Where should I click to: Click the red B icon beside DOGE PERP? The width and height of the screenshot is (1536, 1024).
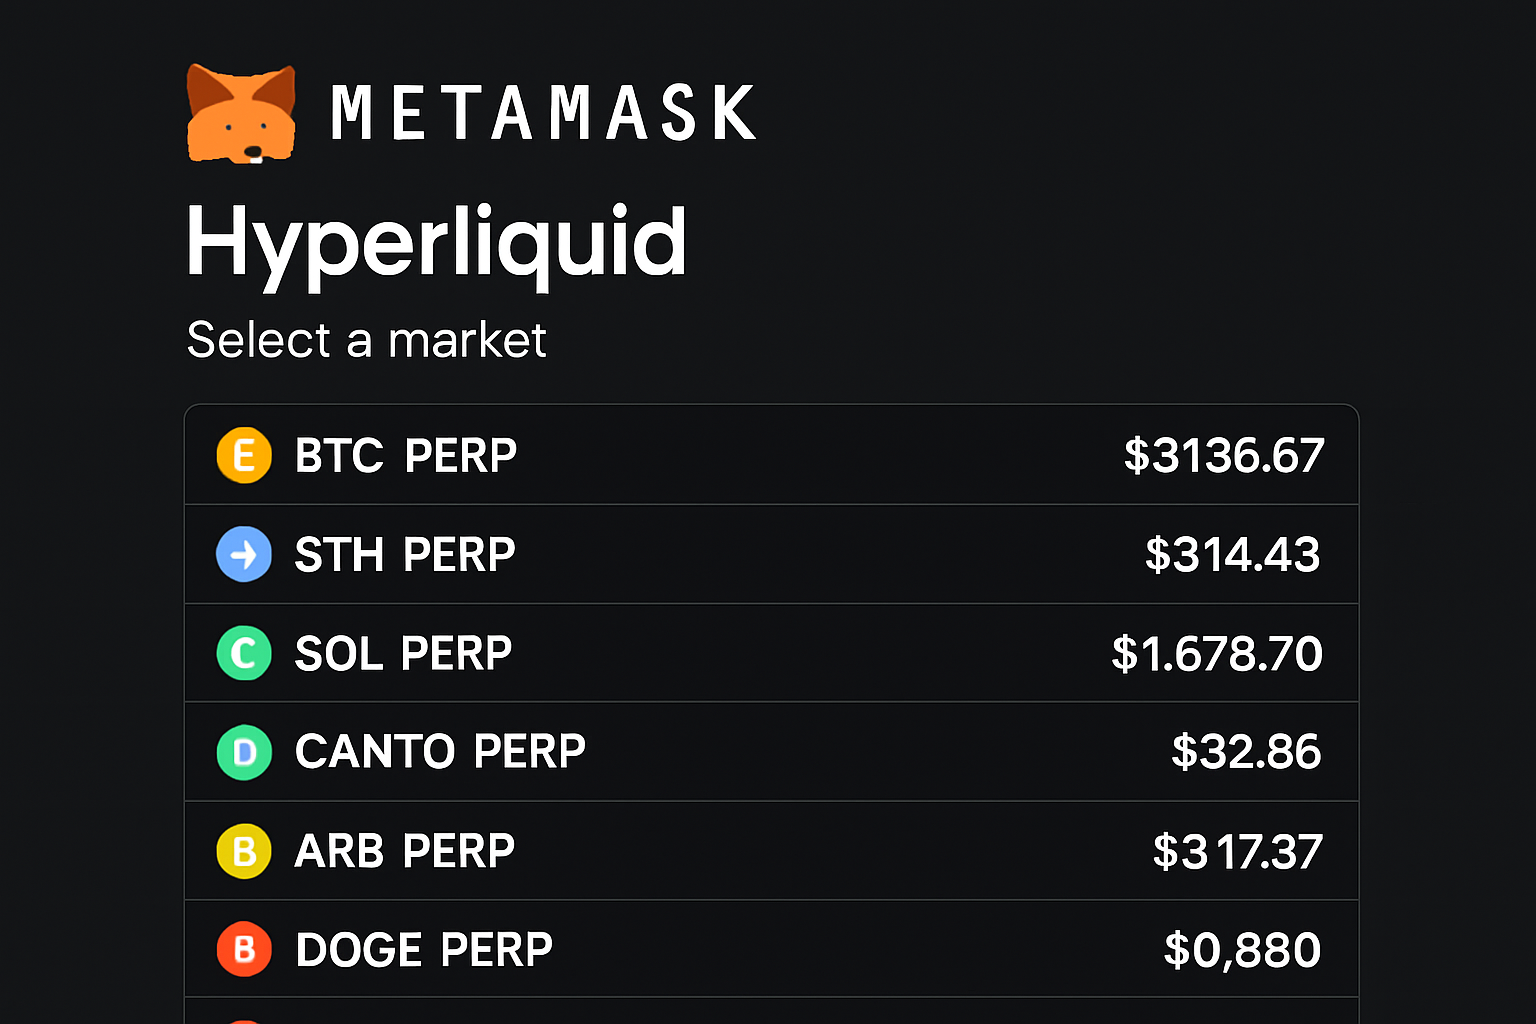[x=243, y=950]
